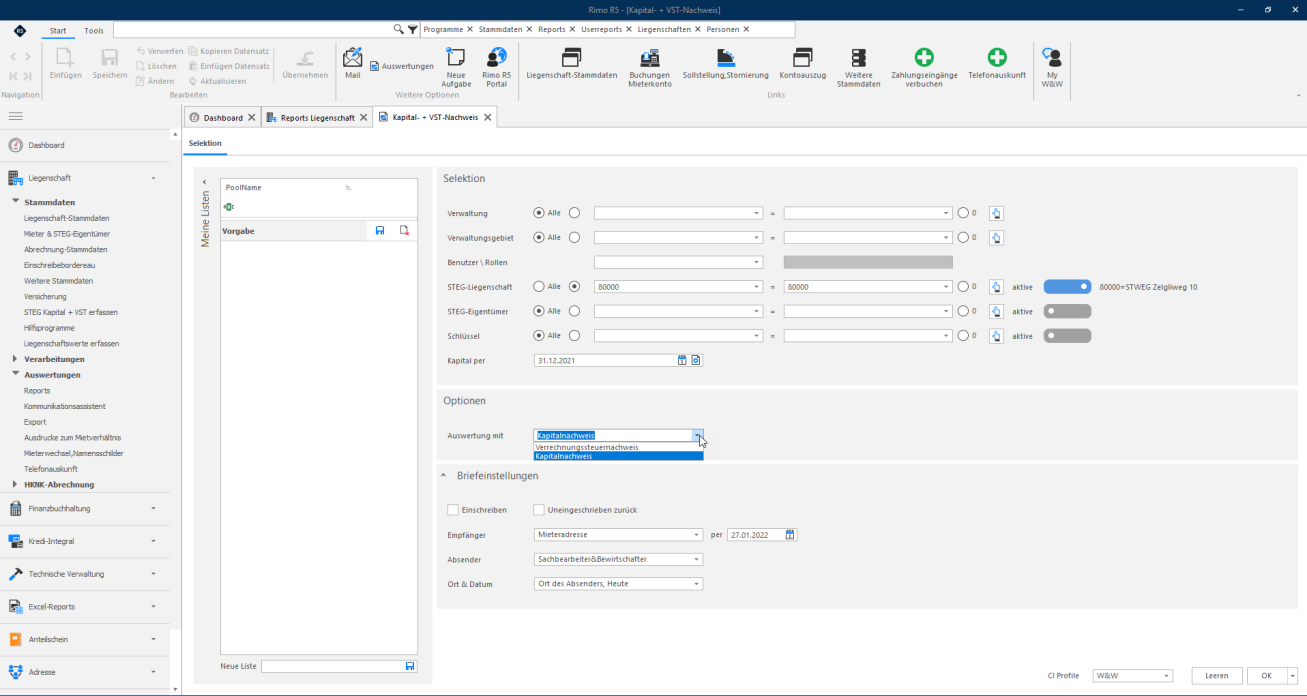Collapse the Briefeinstellungen section
Viewport: 1307px width, 696px height.
(444, 476)
